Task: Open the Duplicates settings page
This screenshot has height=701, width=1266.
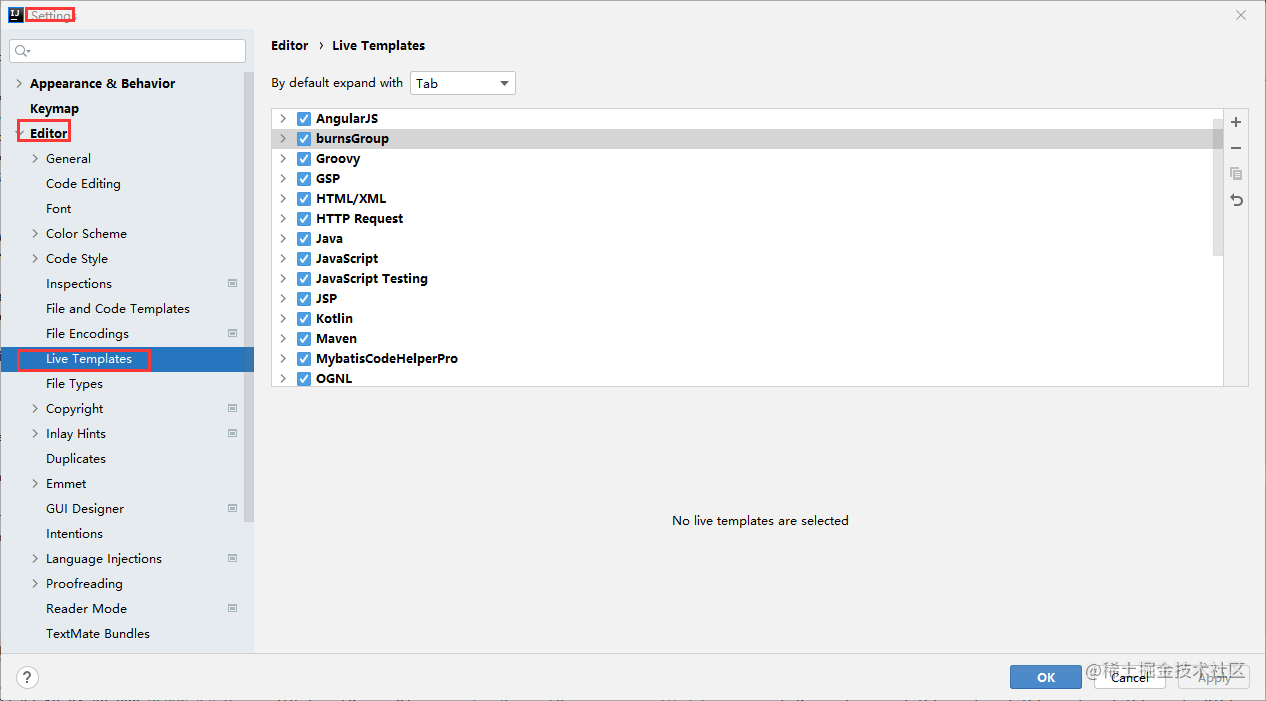Action: pos(76,458)
